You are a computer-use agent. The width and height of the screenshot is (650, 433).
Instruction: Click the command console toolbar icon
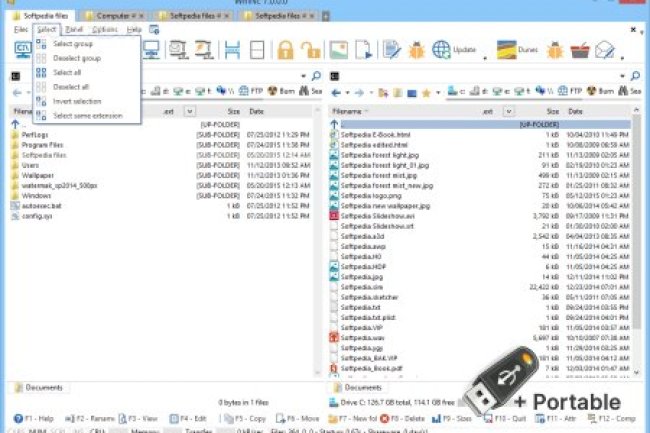(23, 49)
